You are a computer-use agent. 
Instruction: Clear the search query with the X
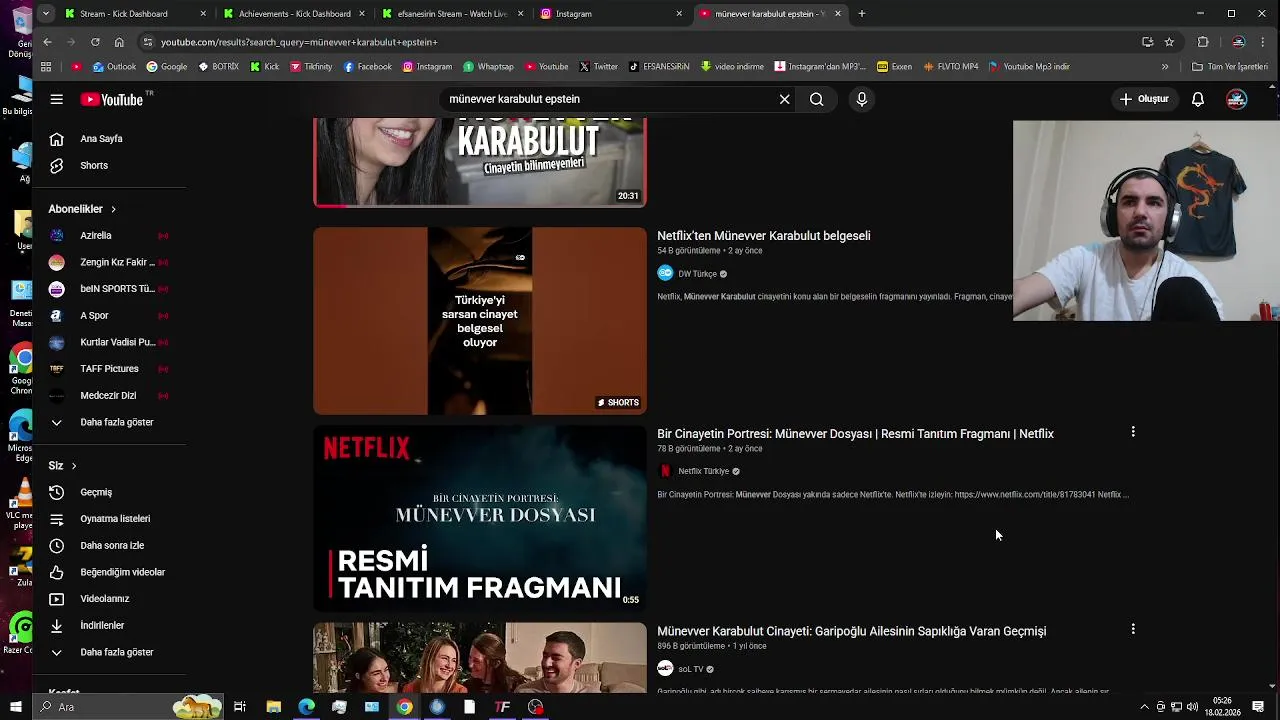[x=785, y=99]
